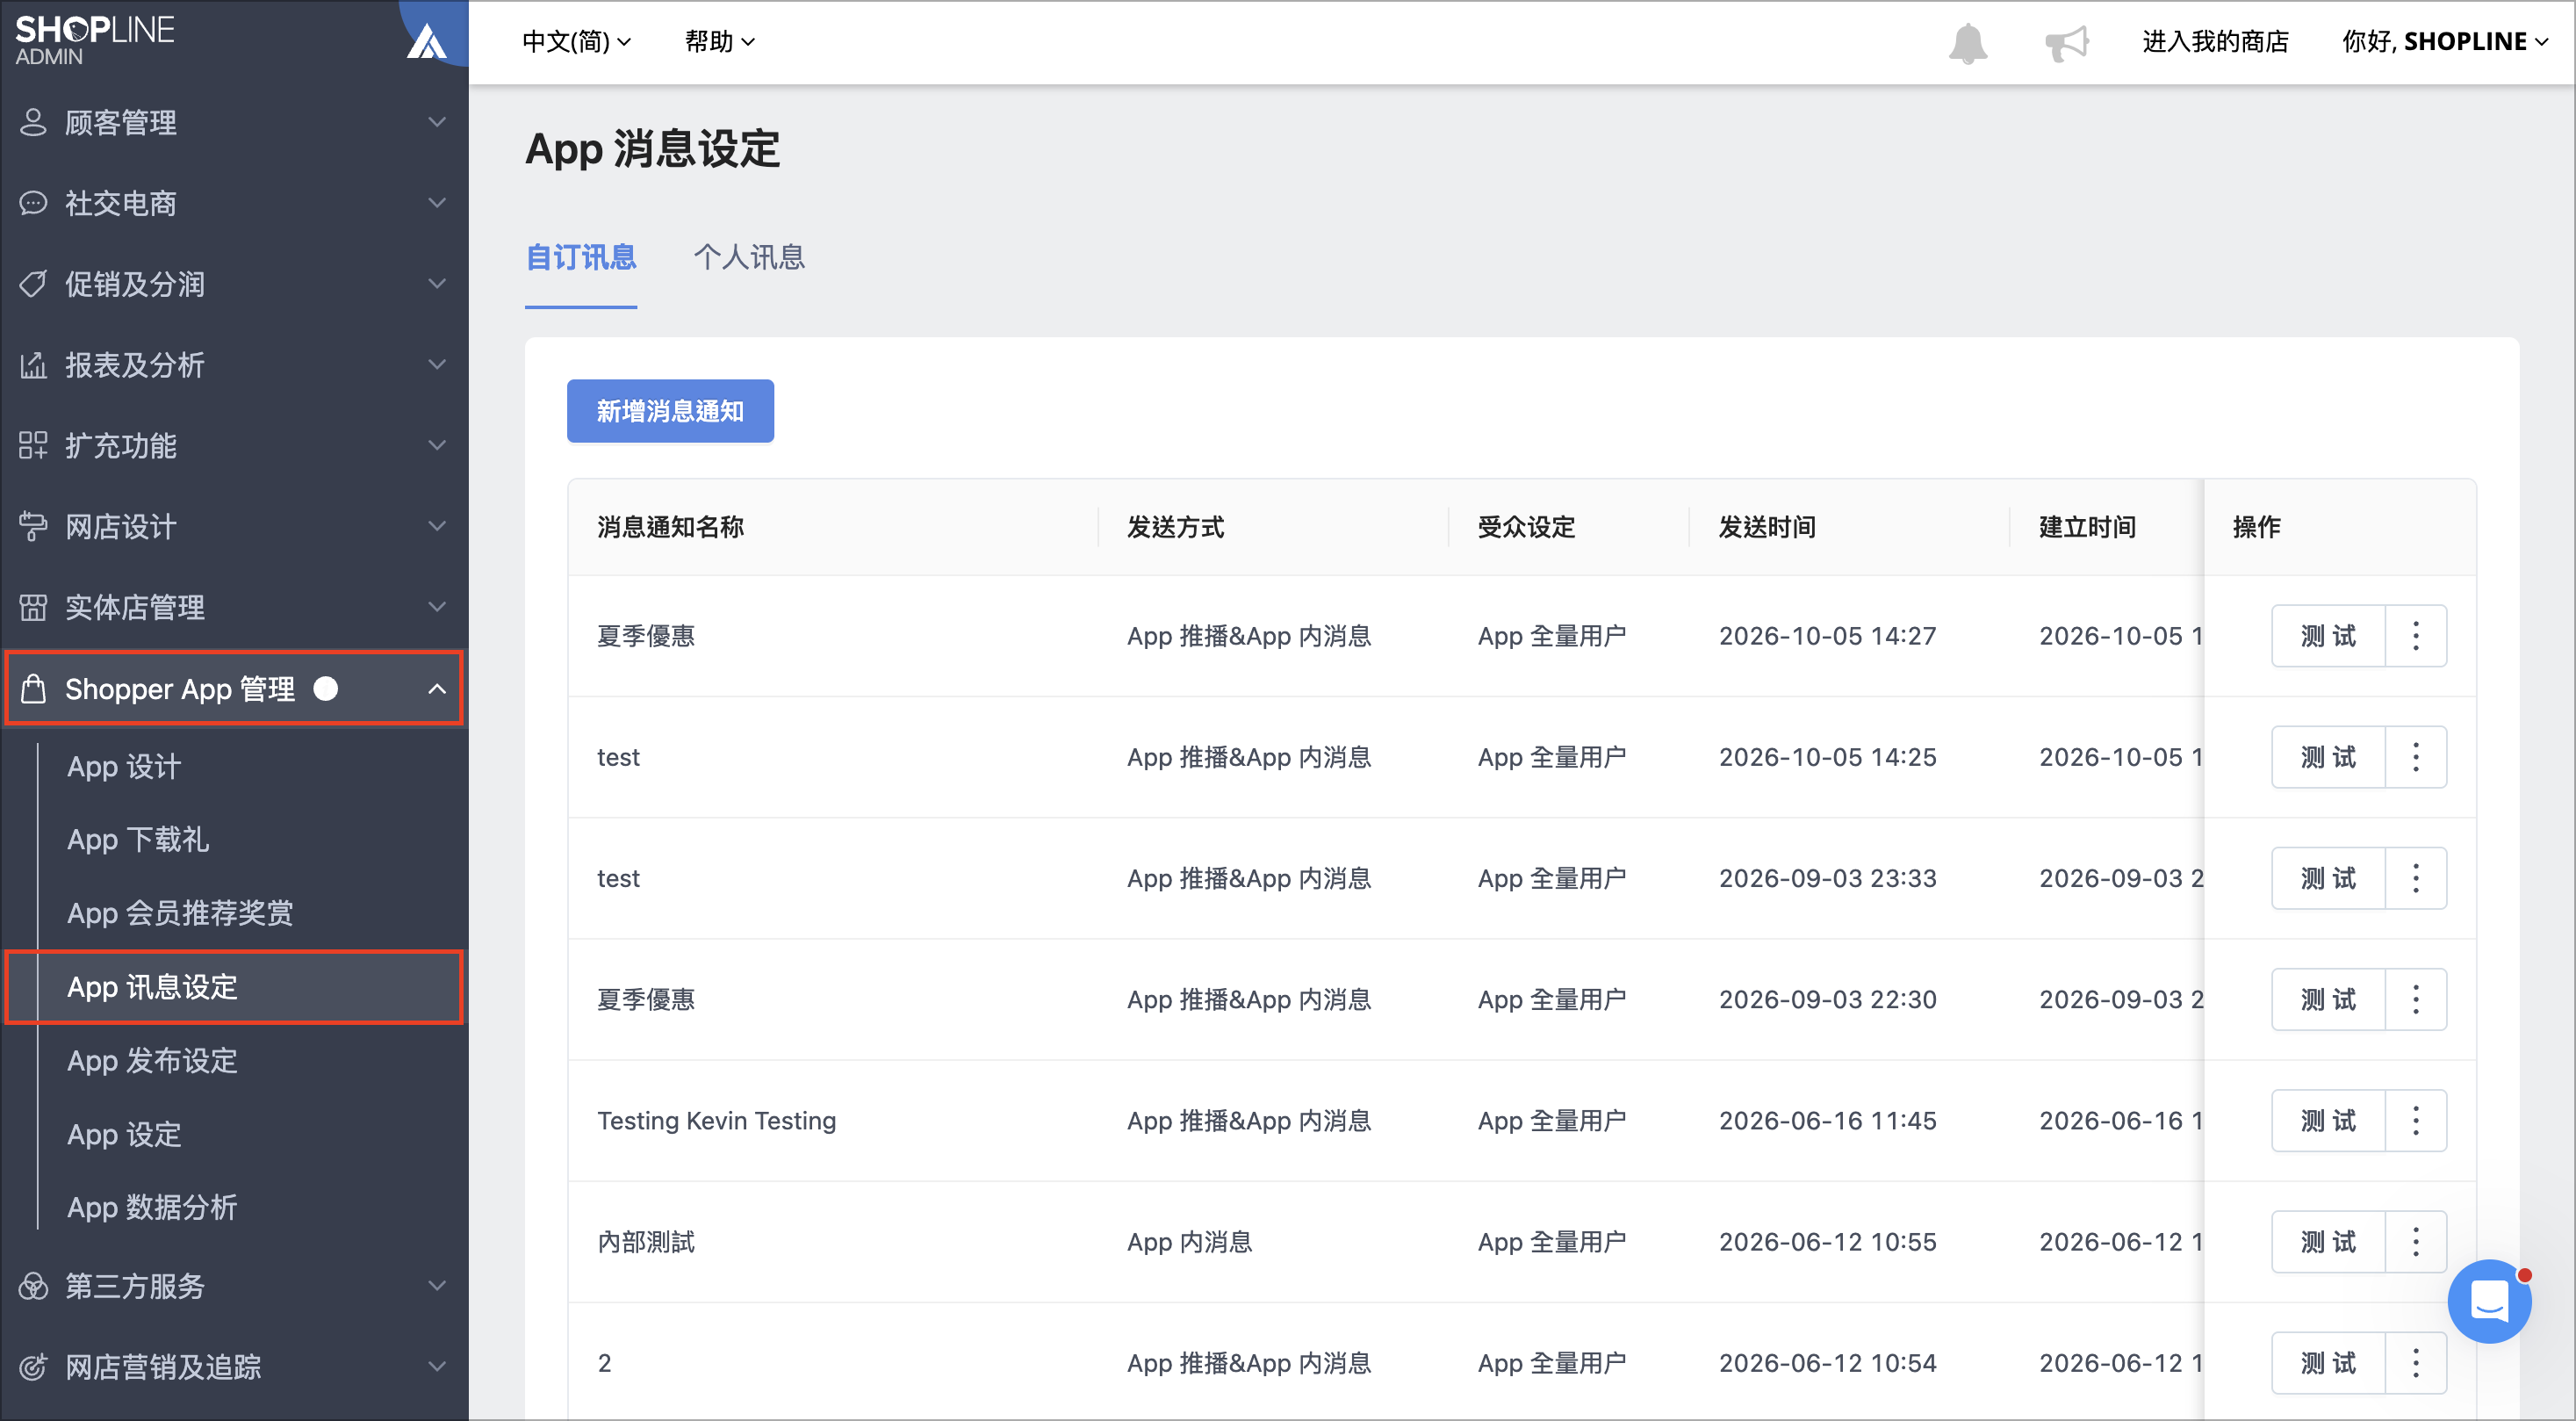Click the store design paint roller icon
2576x1421 pixels.
(x=33, y=526)
